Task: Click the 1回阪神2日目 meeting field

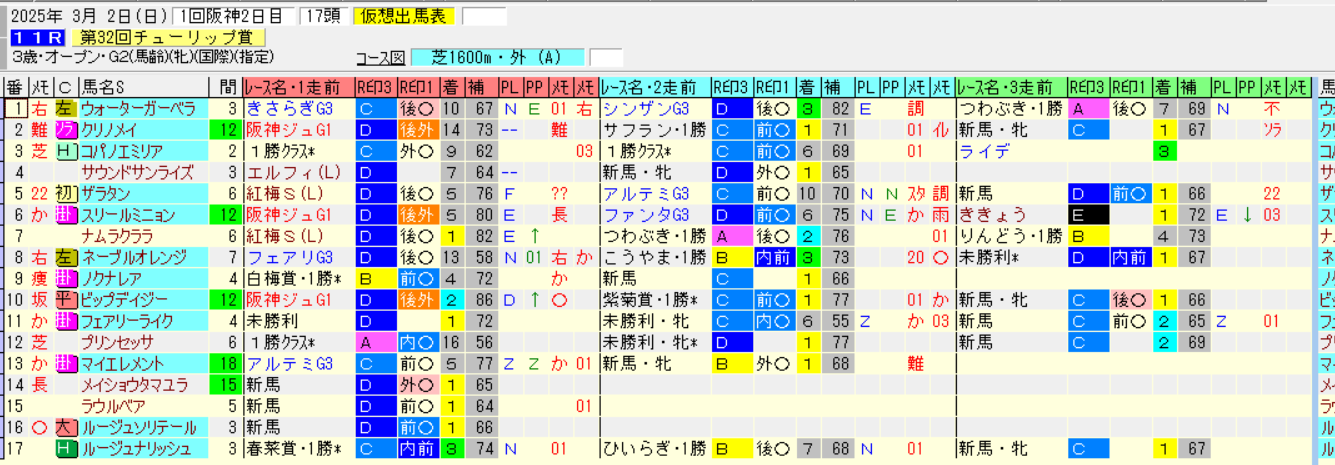Action: click(233, 16)
